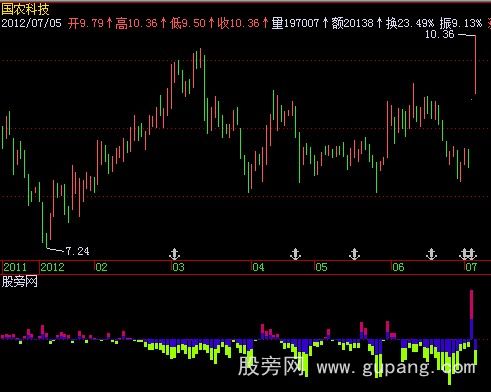
Task: Click the 06 month marker on the time axis
Action: pos(398,267)
